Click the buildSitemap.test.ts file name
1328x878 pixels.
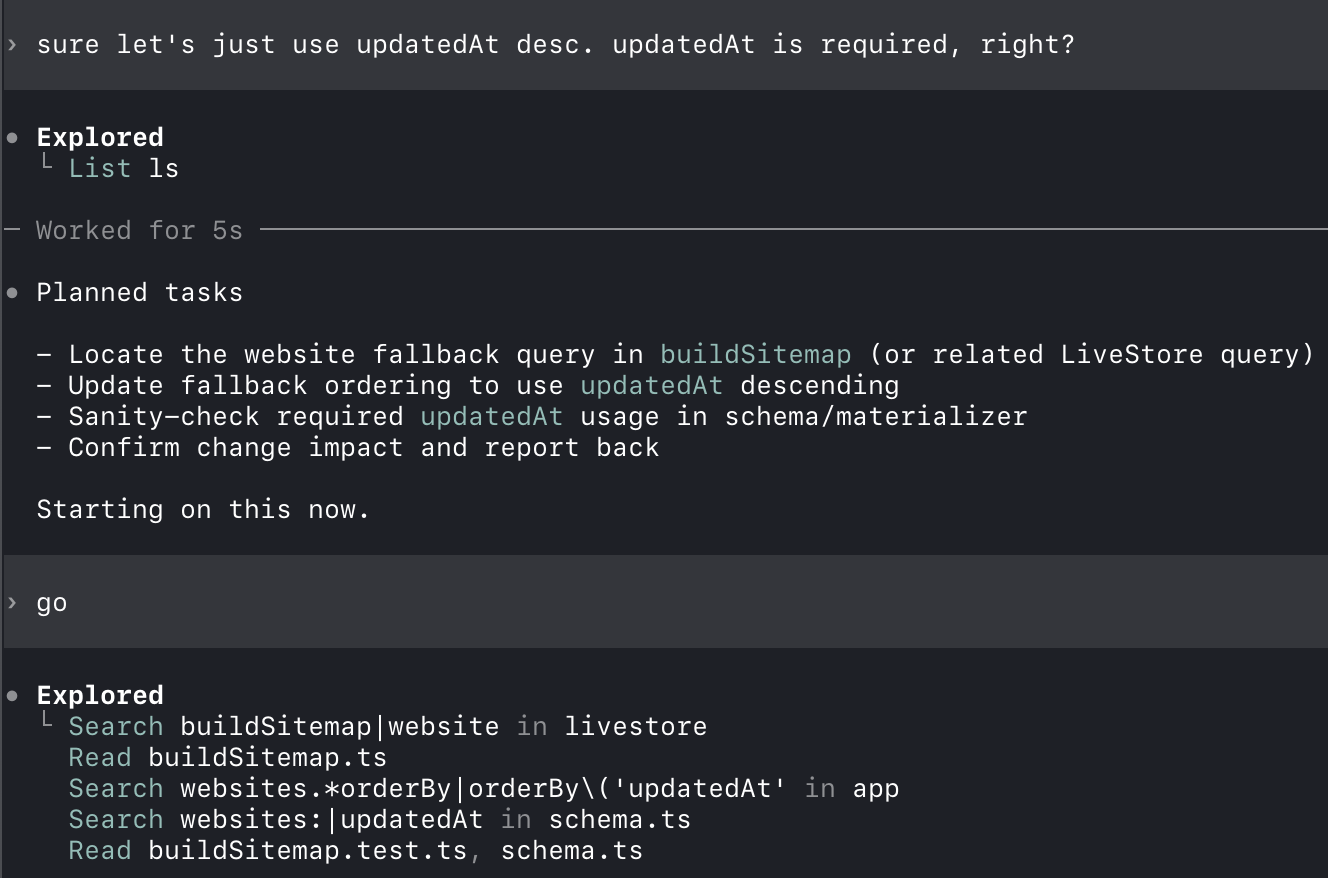pos(312,850)
